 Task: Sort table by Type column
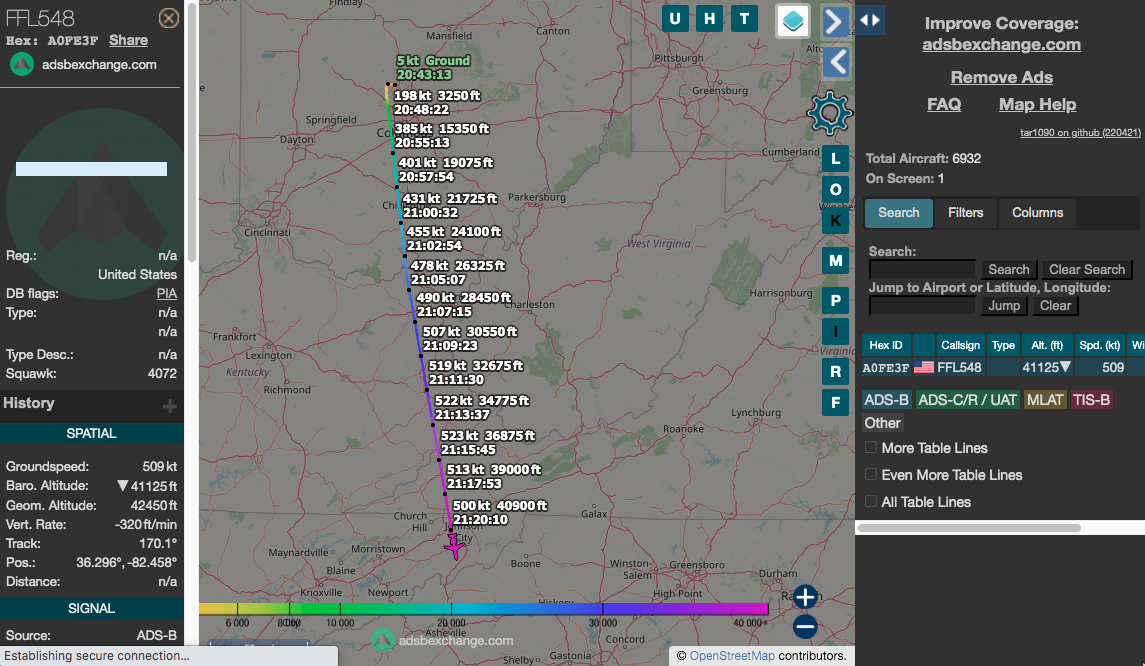coord(1003,345)
